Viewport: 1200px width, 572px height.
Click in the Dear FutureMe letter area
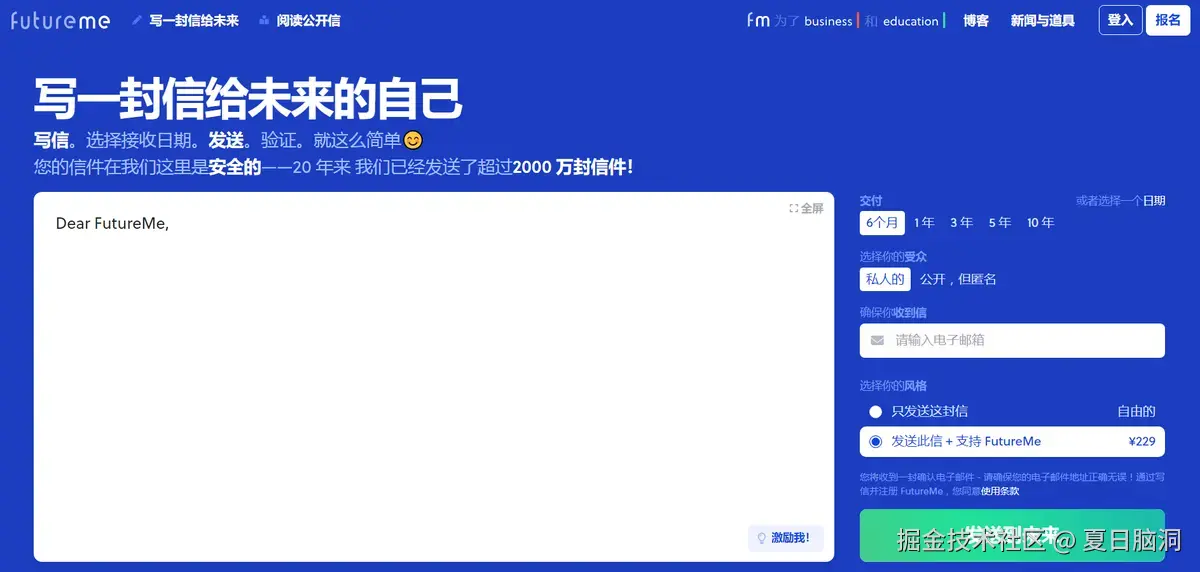click(x=434, y=376)
